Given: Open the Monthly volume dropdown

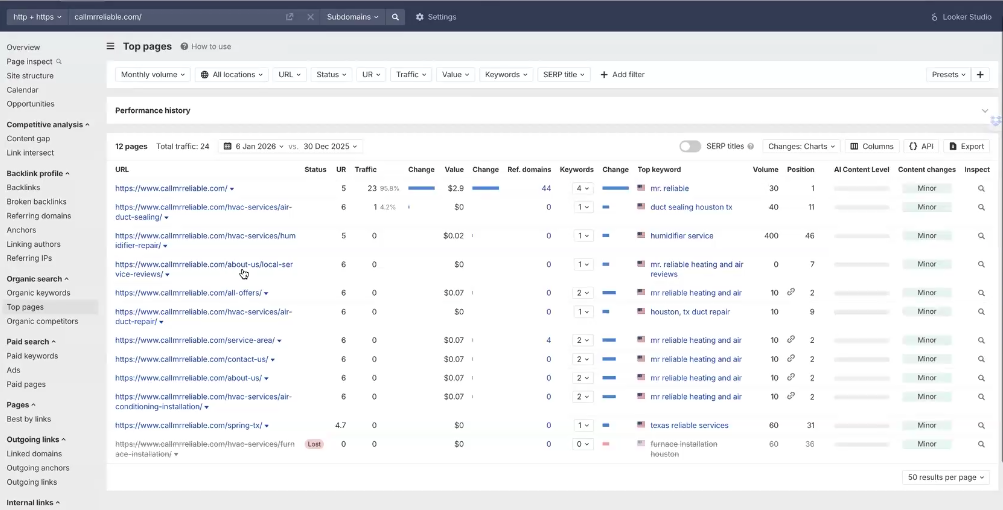Looking at the screenshot, I should click(153, 74).
